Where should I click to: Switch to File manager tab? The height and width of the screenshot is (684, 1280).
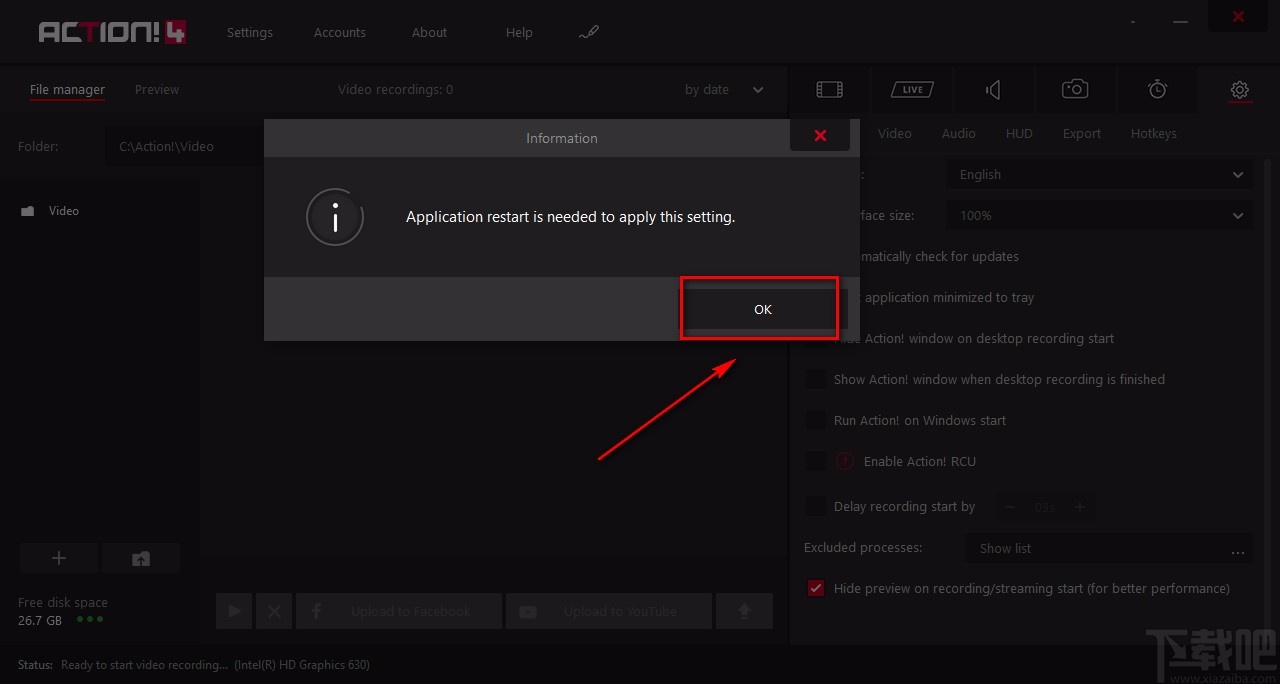click(67, 90)
